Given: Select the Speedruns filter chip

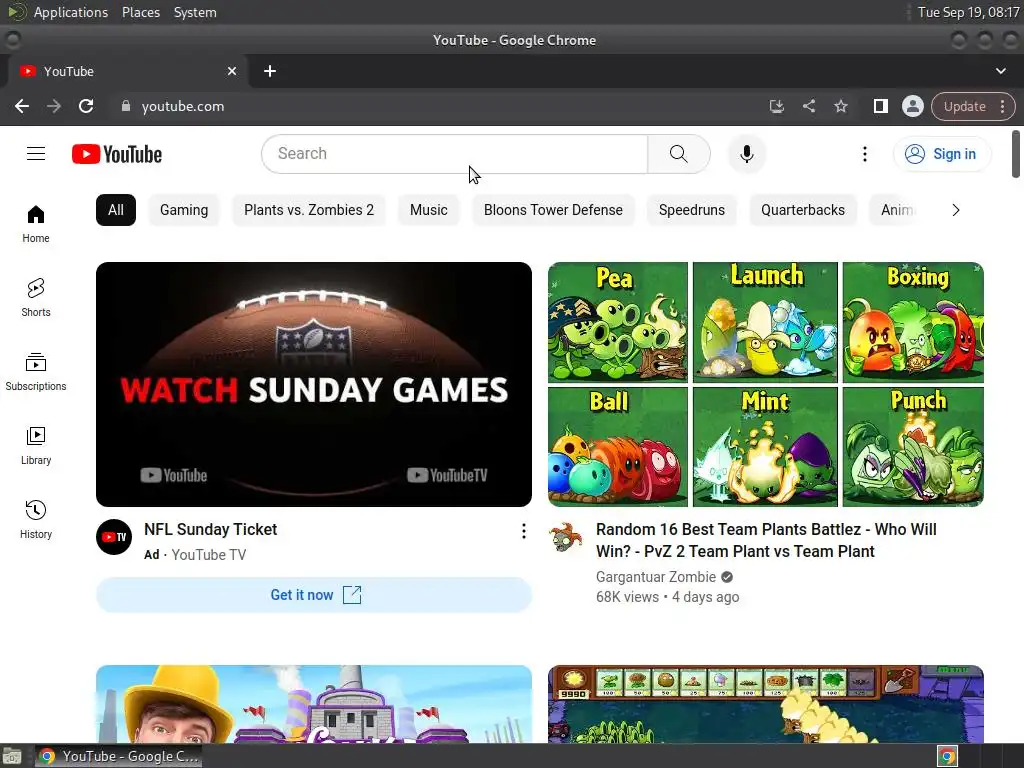Looking at the screenshot, I should point(692,210).
